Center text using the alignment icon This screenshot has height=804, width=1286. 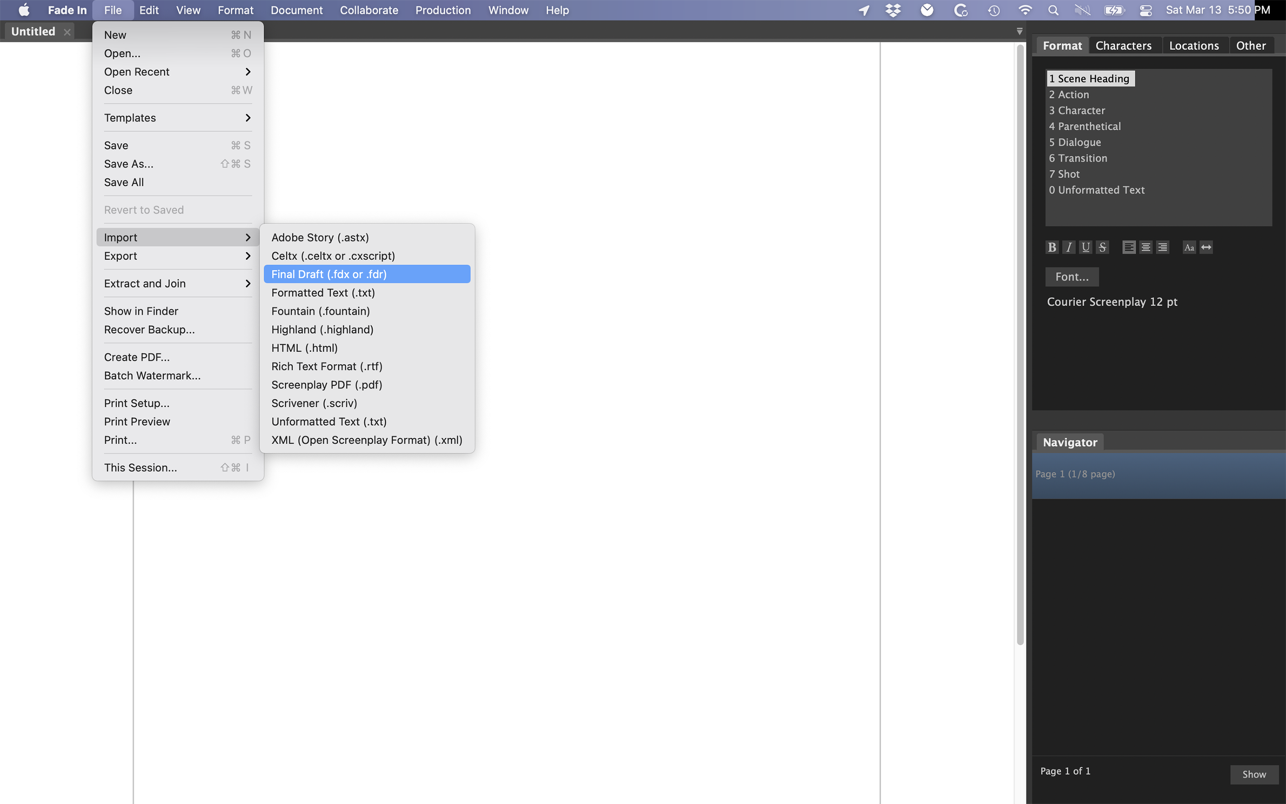[1146, 247]
